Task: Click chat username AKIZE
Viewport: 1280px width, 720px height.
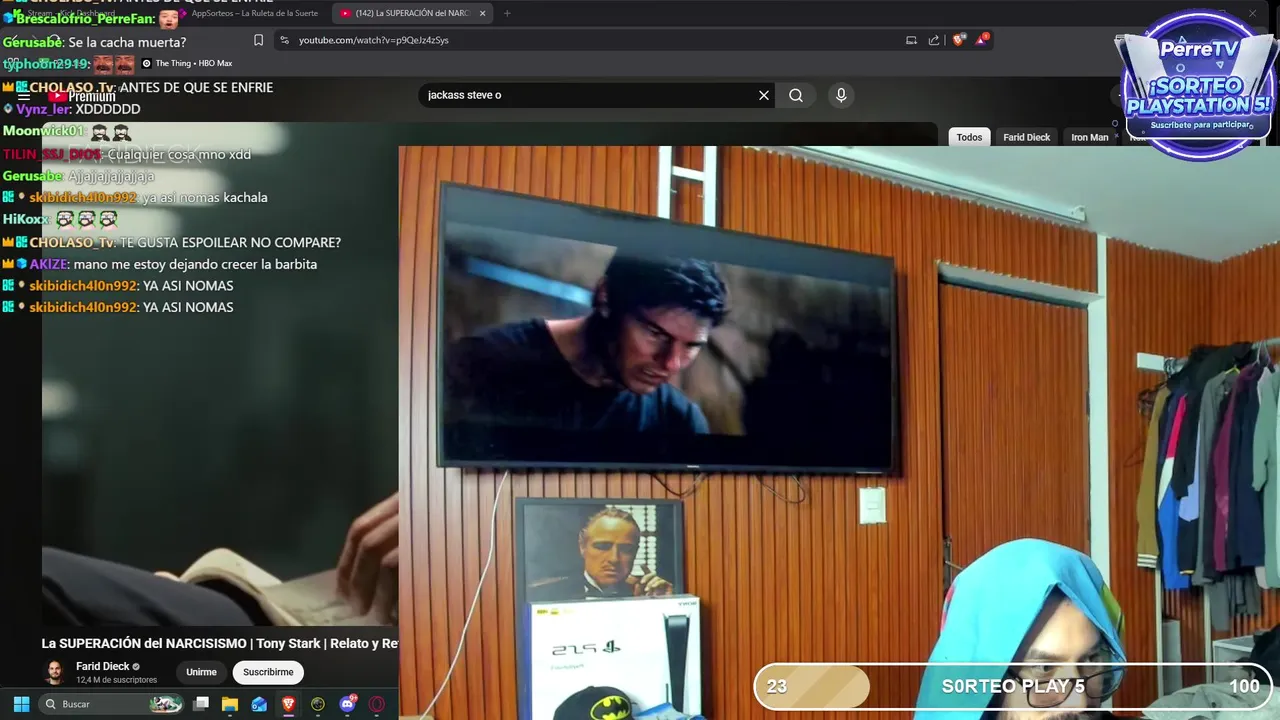Action: 49,264
